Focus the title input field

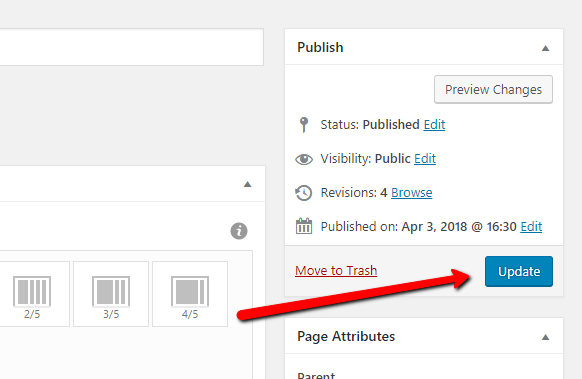click(131, 47)
